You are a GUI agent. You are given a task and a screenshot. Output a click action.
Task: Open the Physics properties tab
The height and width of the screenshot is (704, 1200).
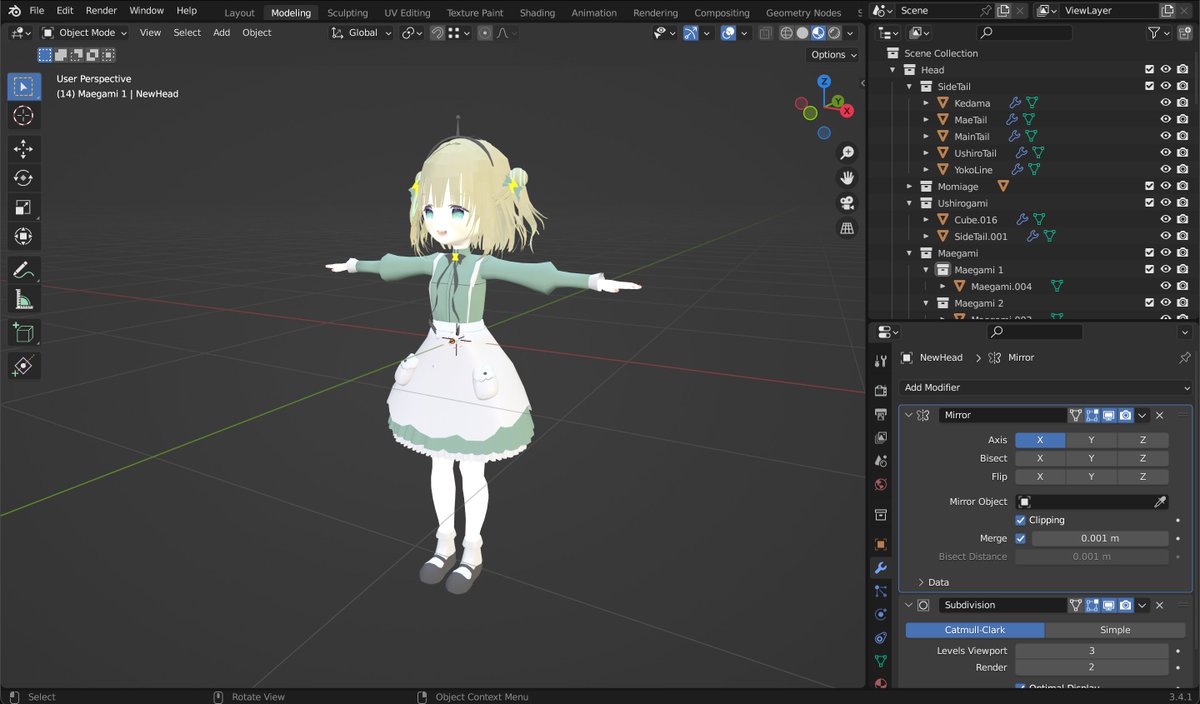point(881,614)
